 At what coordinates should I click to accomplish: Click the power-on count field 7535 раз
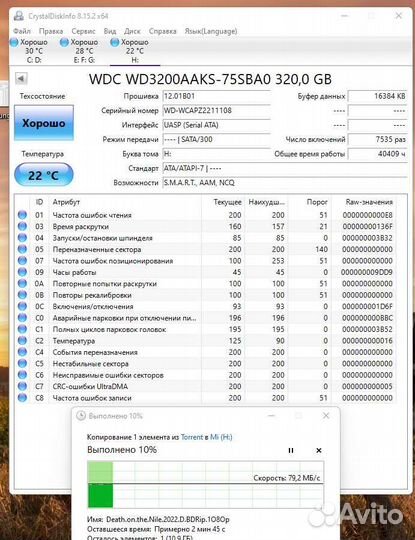(x=377, y=139)
